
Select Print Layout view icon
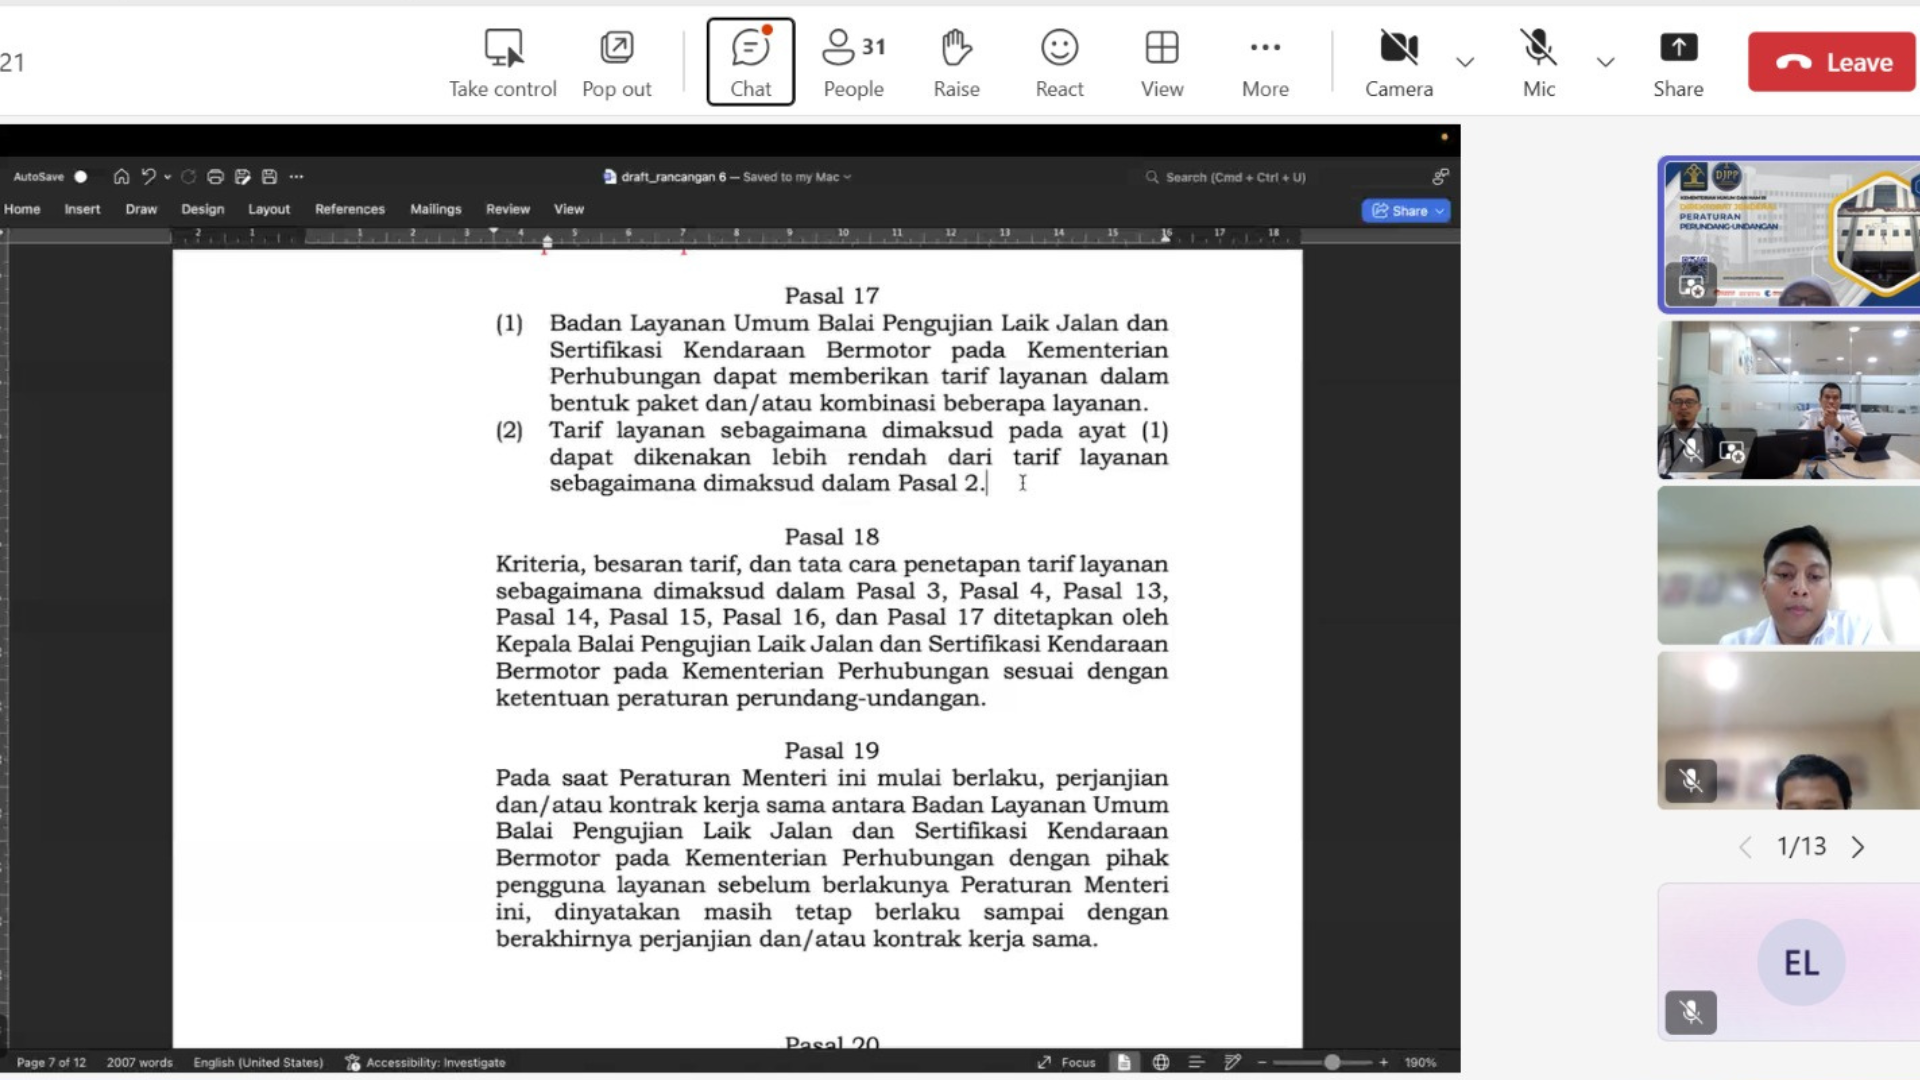pyautogui.click(x=1124, y=1062)
